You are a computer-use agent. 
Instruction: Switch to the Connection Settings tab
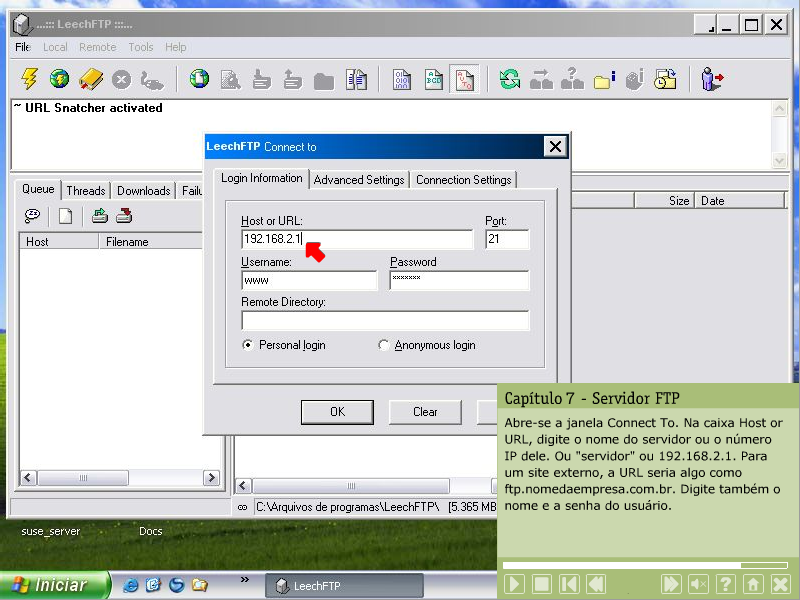pyautogui.click(x=463, y=180)
